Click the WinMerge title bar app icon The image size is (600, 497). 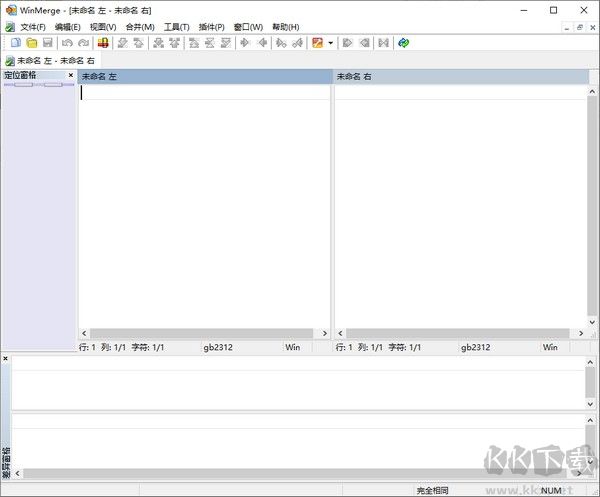tap(11, 10)
